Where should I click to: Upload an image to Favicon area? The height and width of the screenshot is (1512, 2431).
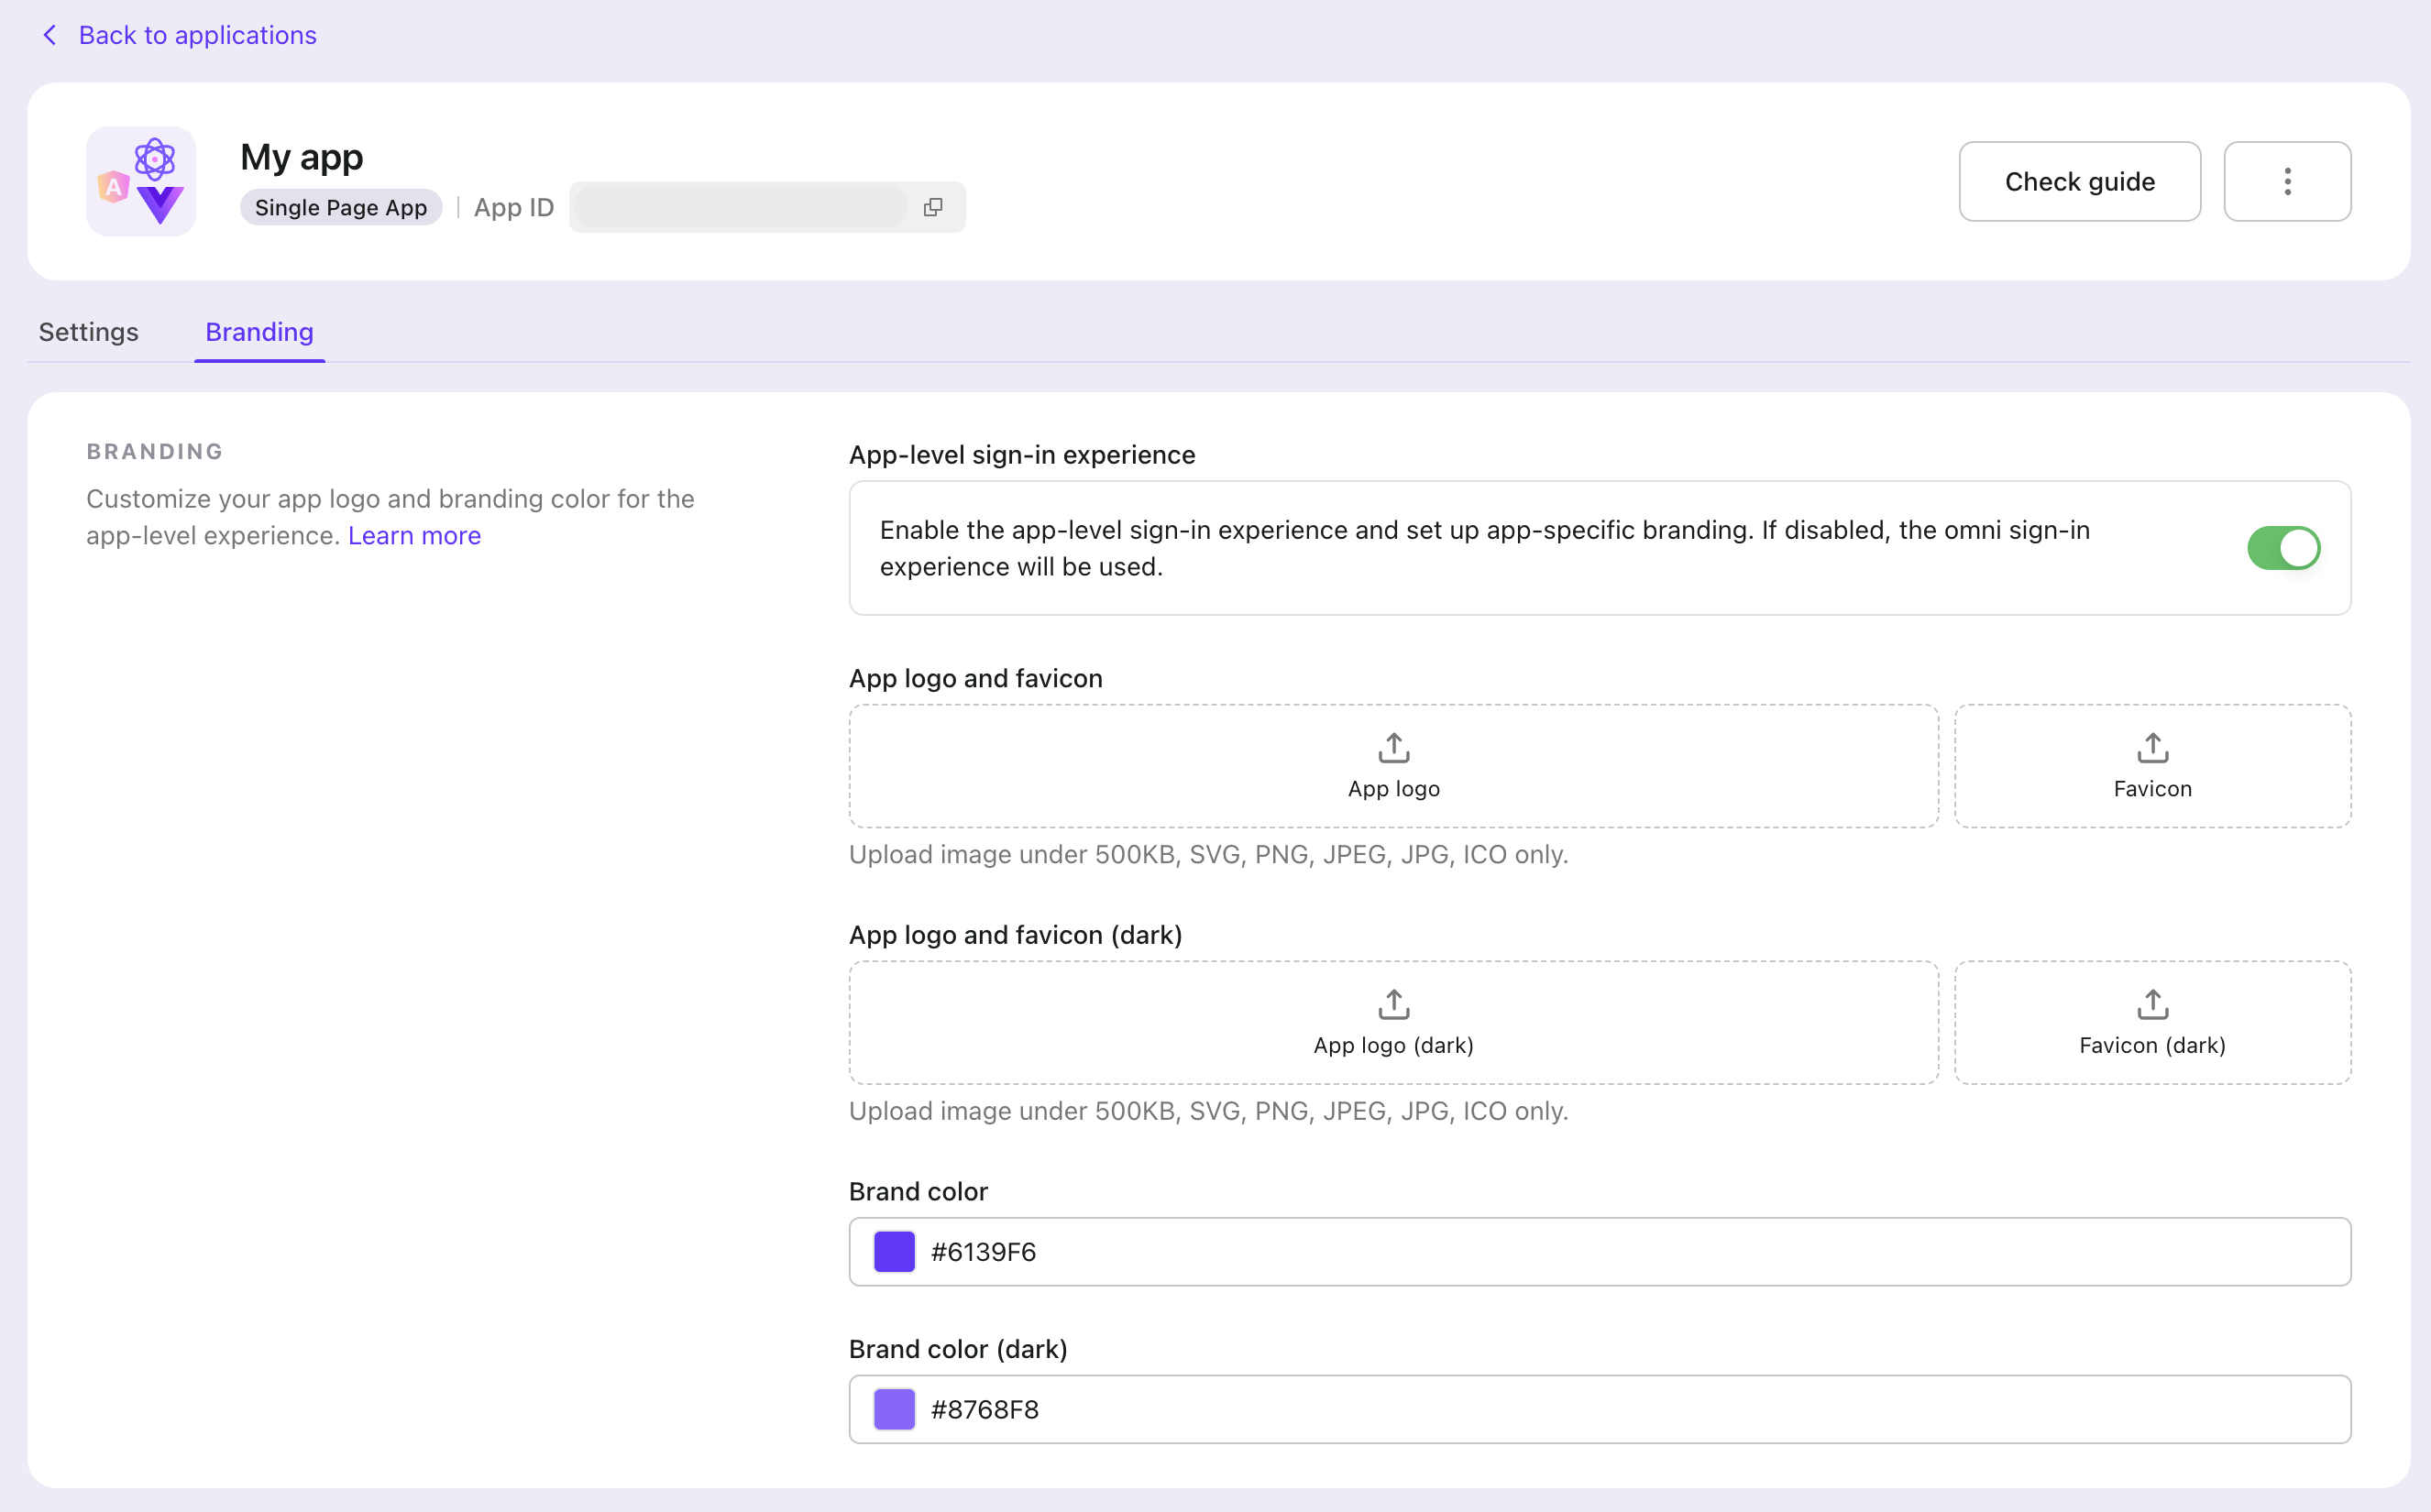click(2152, 766)
